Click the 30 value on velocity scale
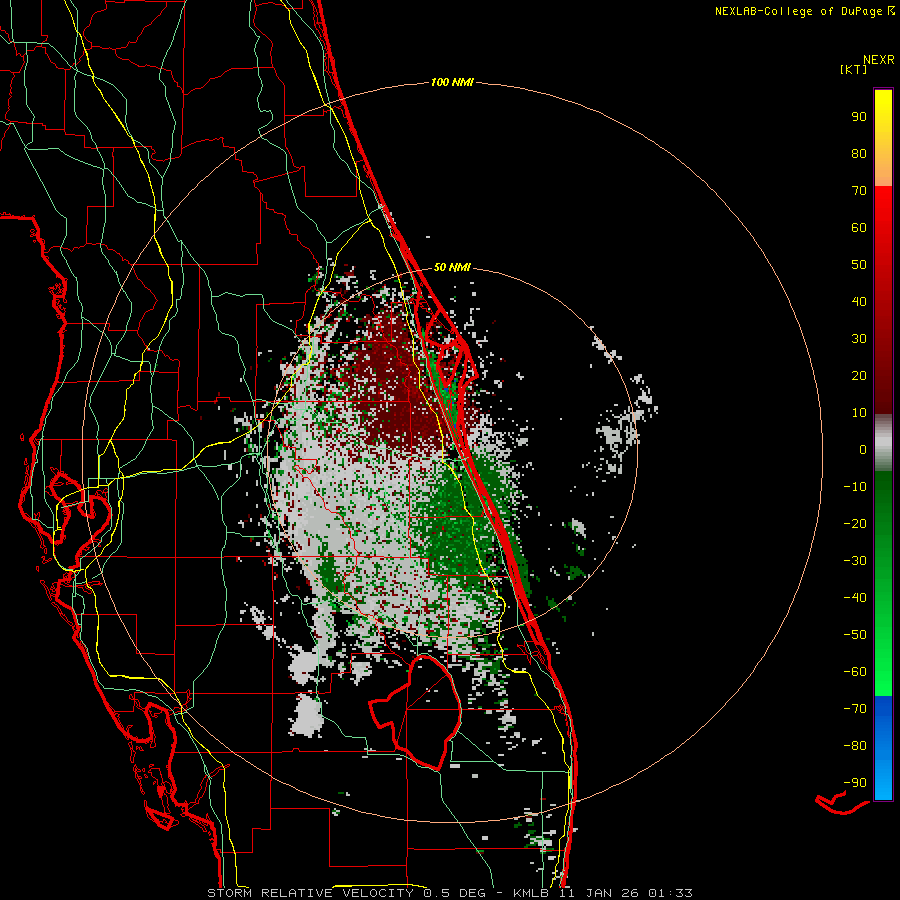Screen dimensions: 900x900 point(859,339)
